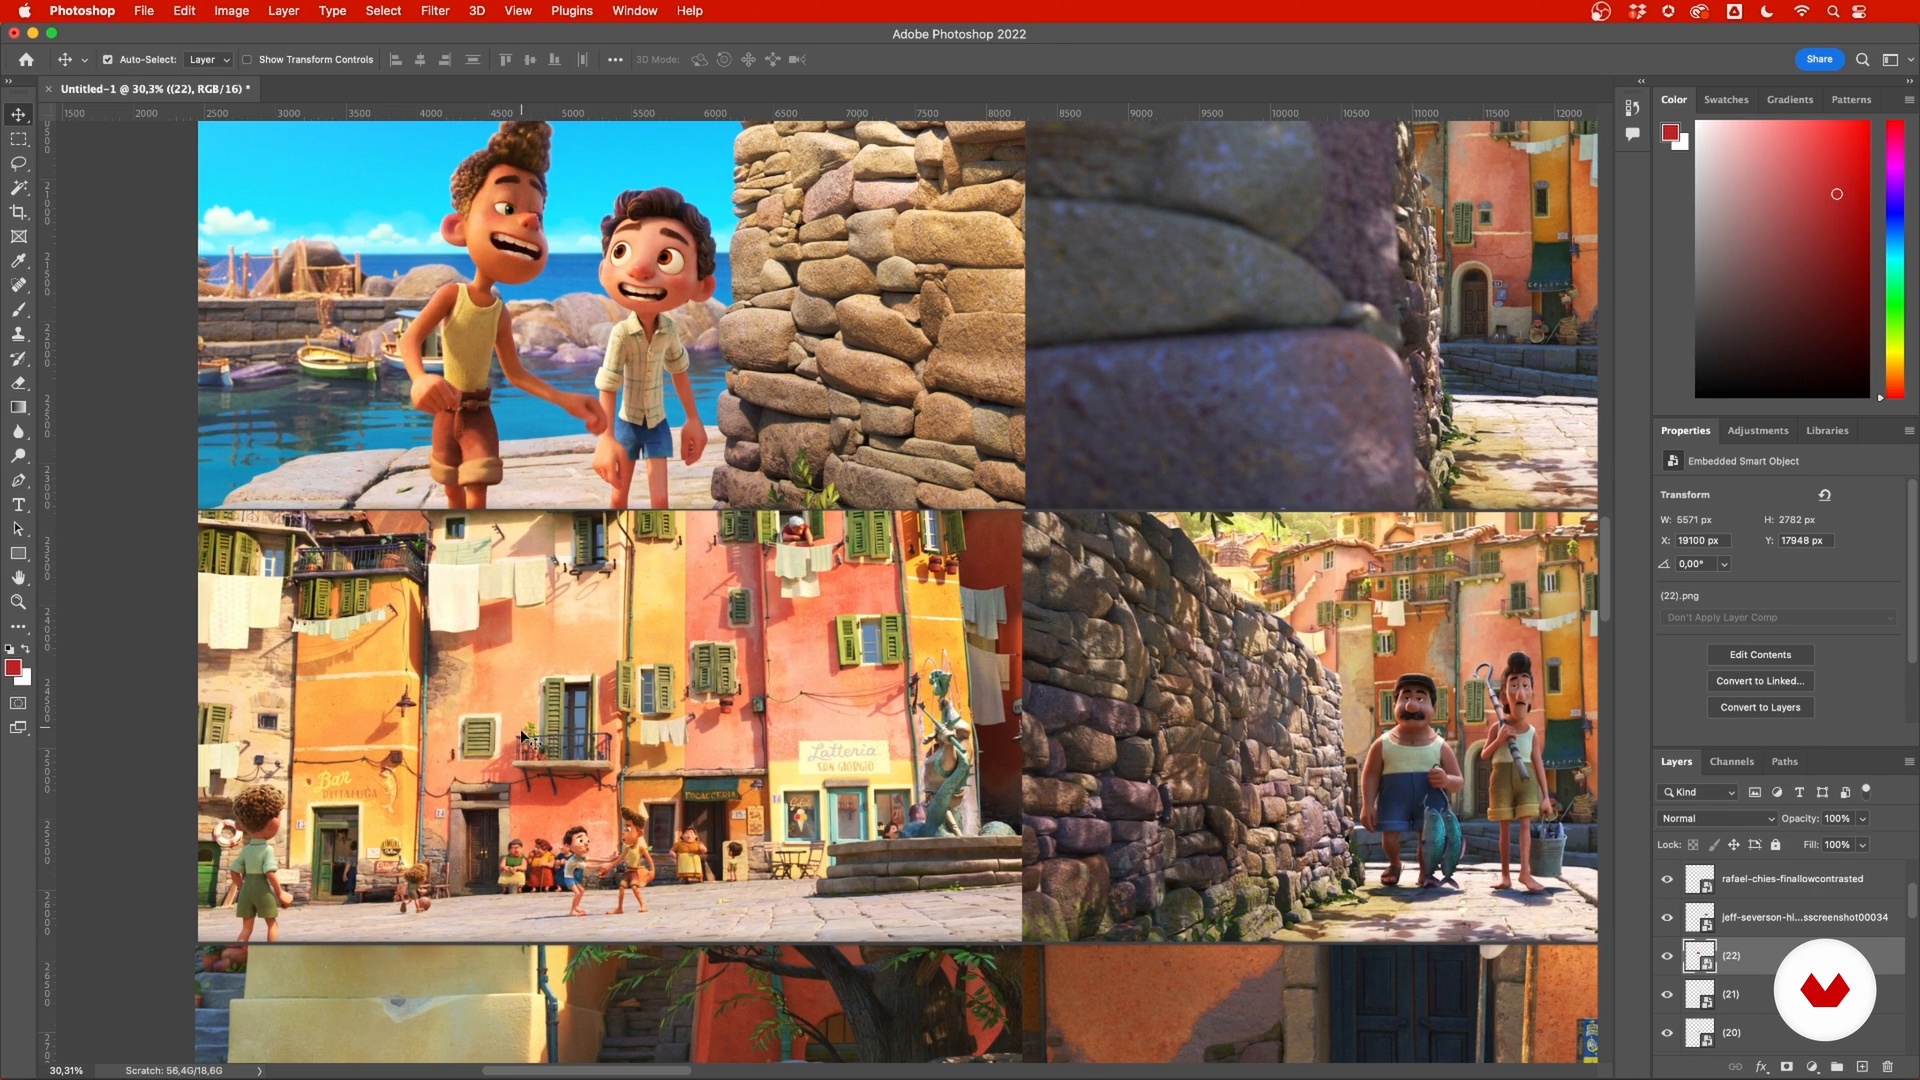Open the Image menu

tap(231, 11)
